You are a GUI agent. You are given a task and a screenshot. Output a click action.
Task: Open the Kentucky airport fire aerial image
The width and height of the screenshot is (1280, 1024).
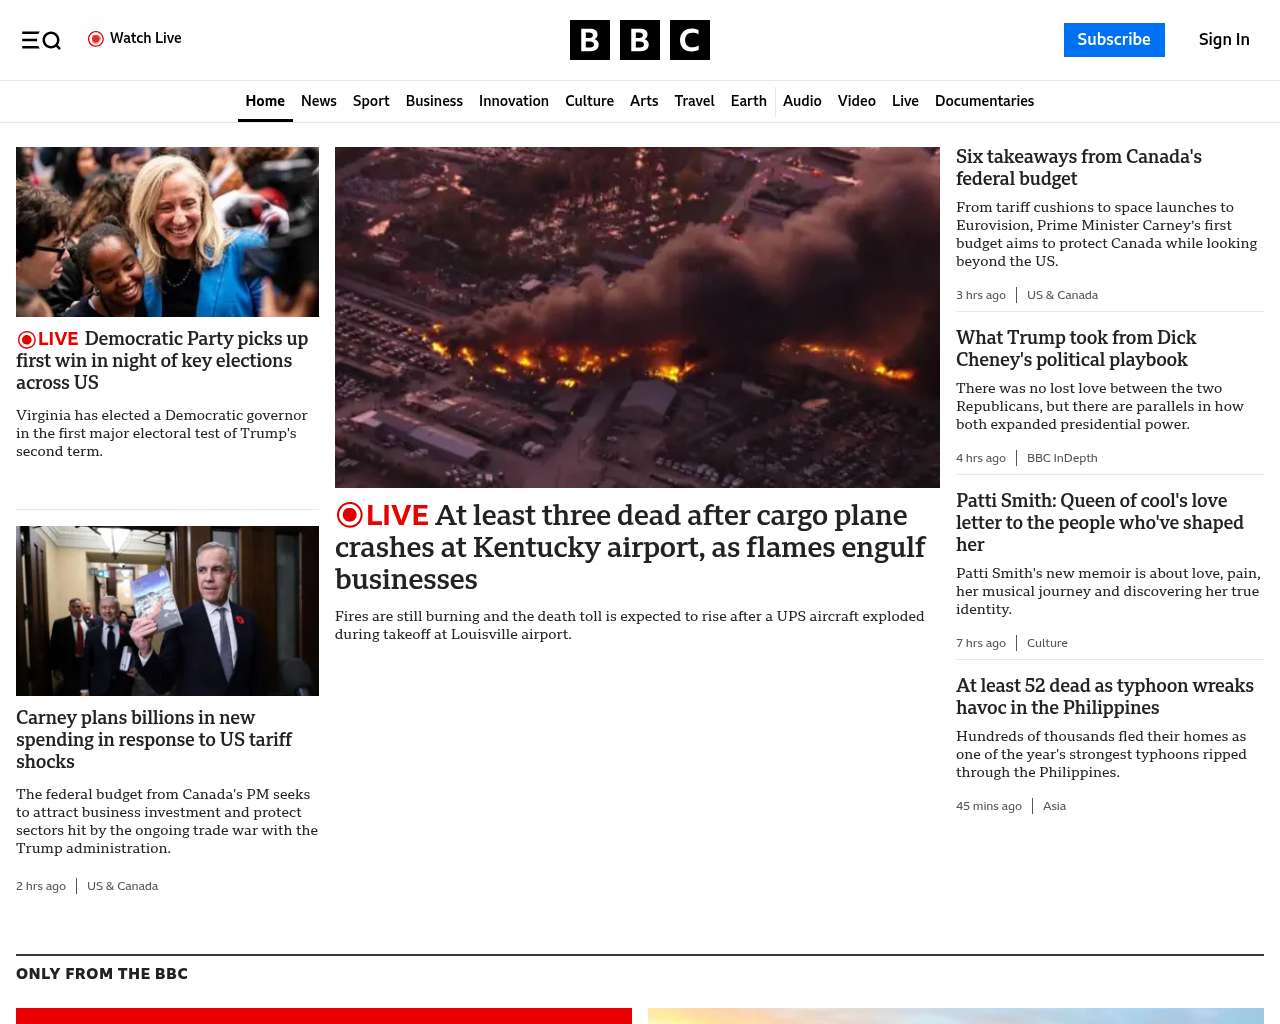637,317
